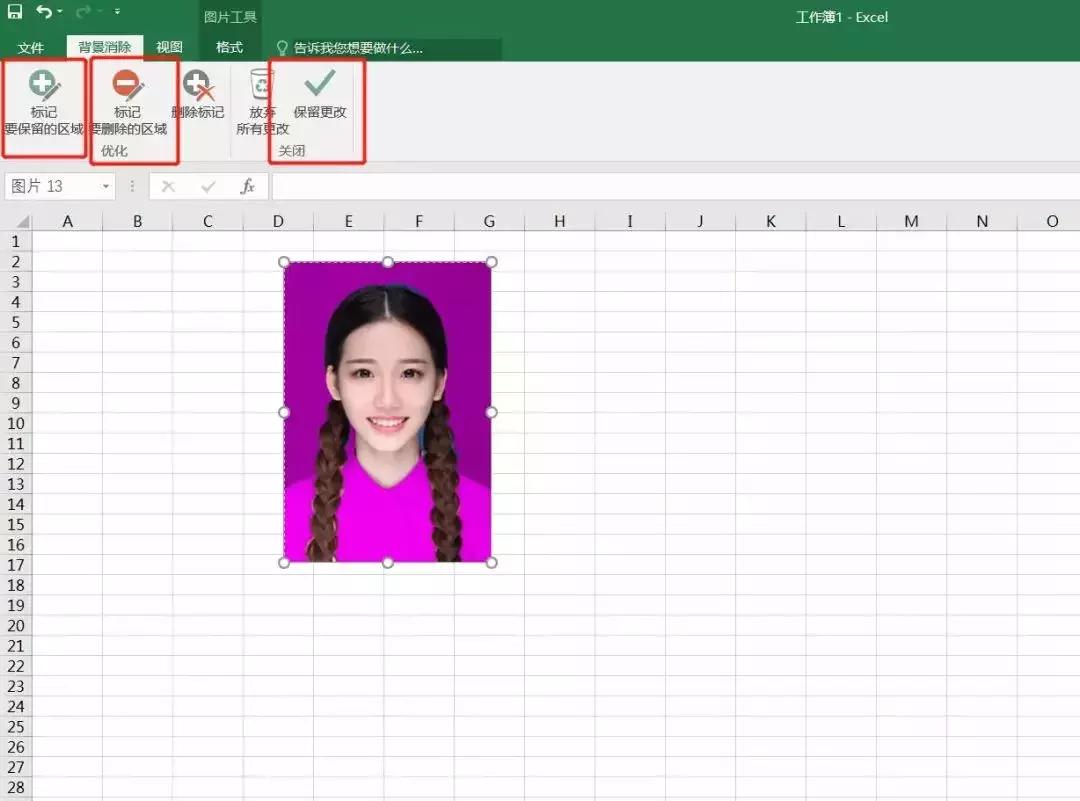Select column M header

point(911,221)
